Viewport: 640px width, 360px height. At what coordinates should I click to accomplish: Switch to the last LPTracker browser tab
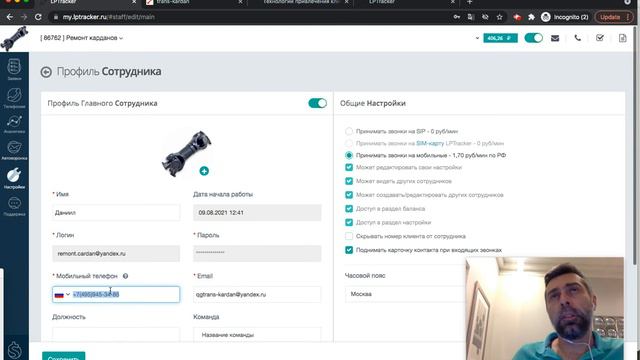(x=407, y=2)
